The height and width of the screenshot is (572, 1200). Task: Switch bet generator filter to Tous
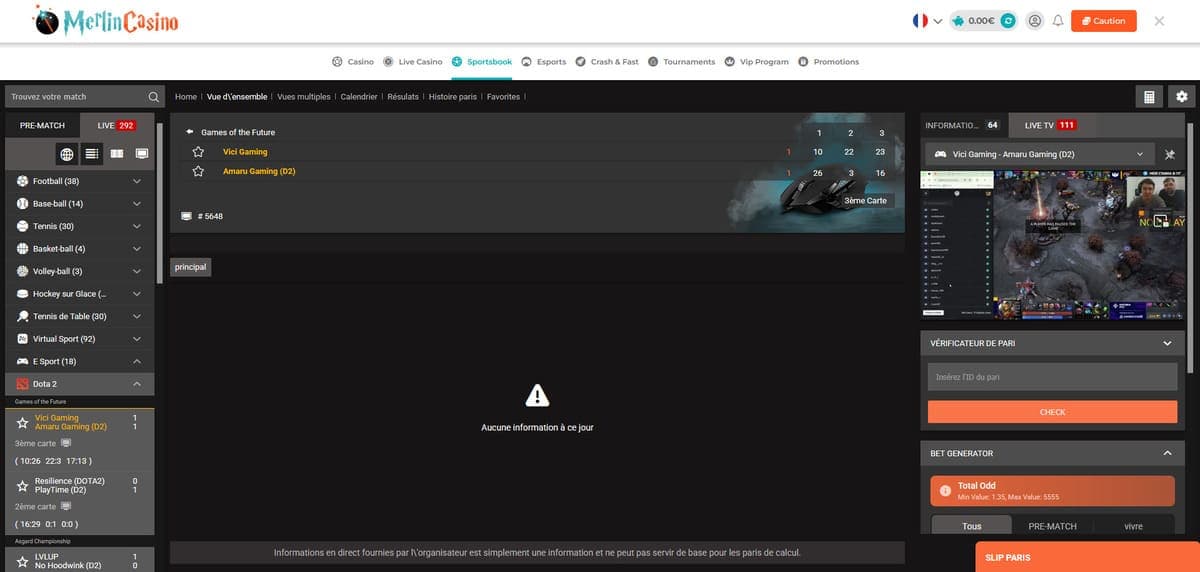pos(972,526)
